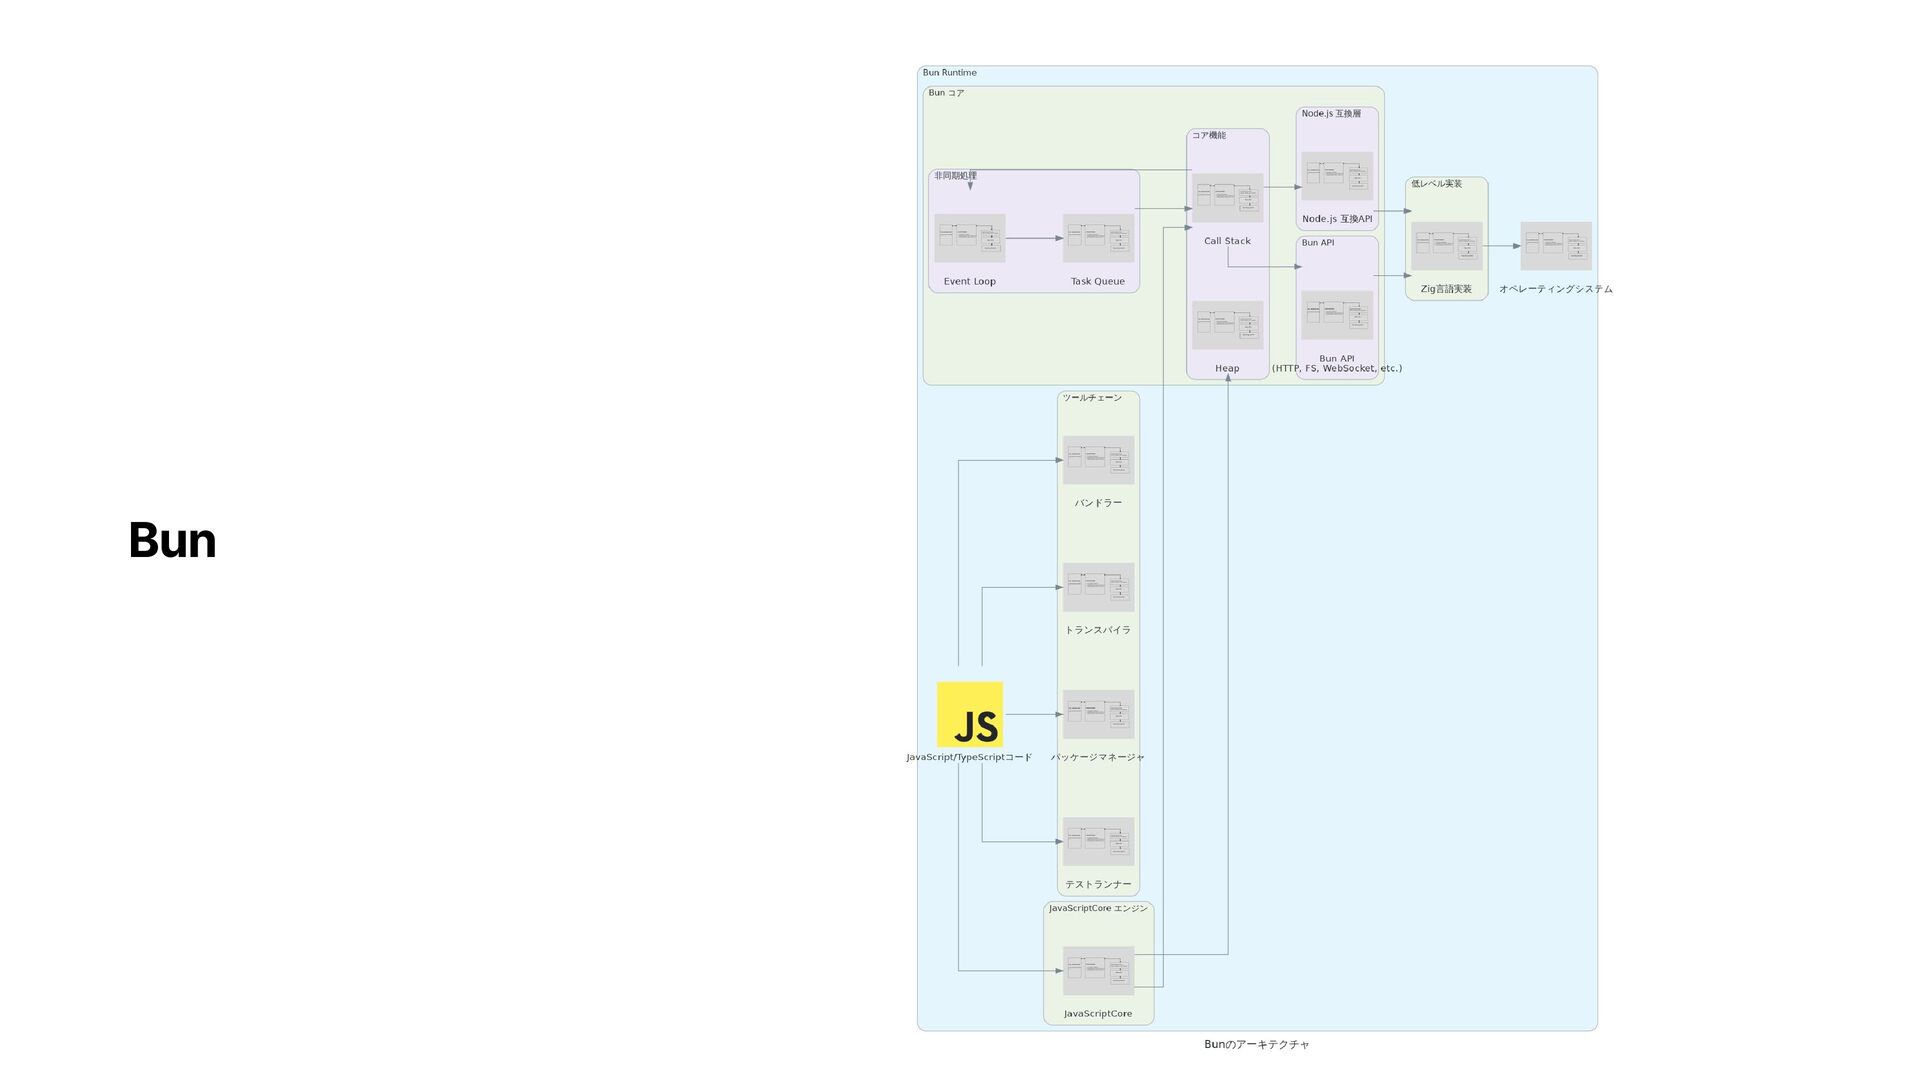Select the トランスパイラ node image
Screen dimensions: 1920x1080
point(1098,587)
